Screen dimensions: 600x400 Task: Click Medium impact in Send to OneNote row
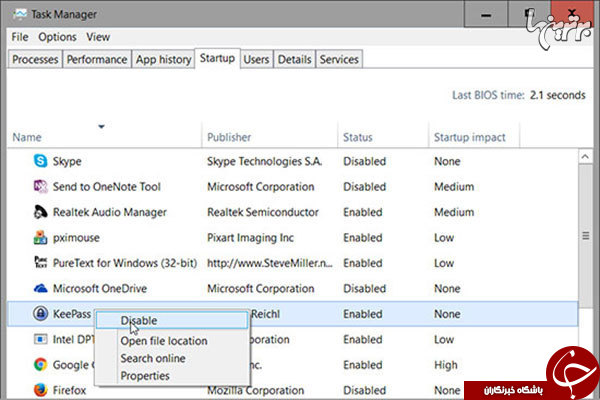454,187
